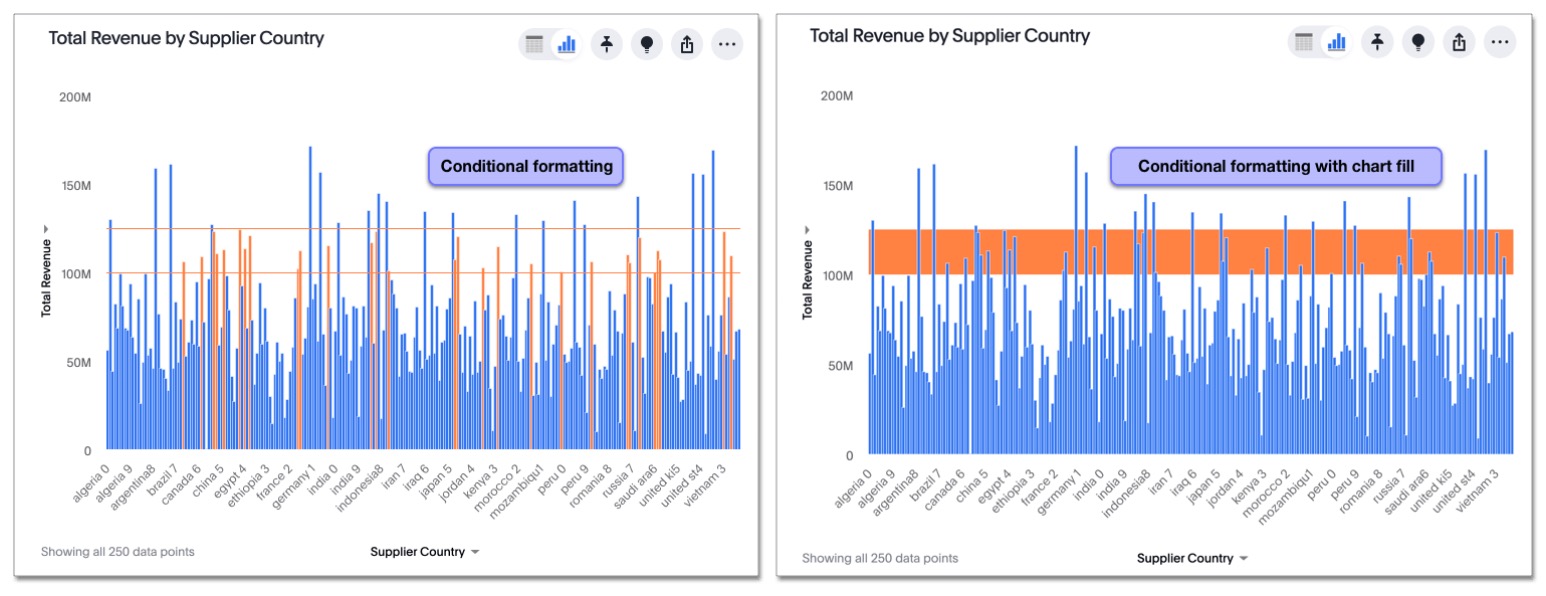Click 200M axis value on left chart
The height and width of the screenshot is (596, 1546).
click(77, 96)
